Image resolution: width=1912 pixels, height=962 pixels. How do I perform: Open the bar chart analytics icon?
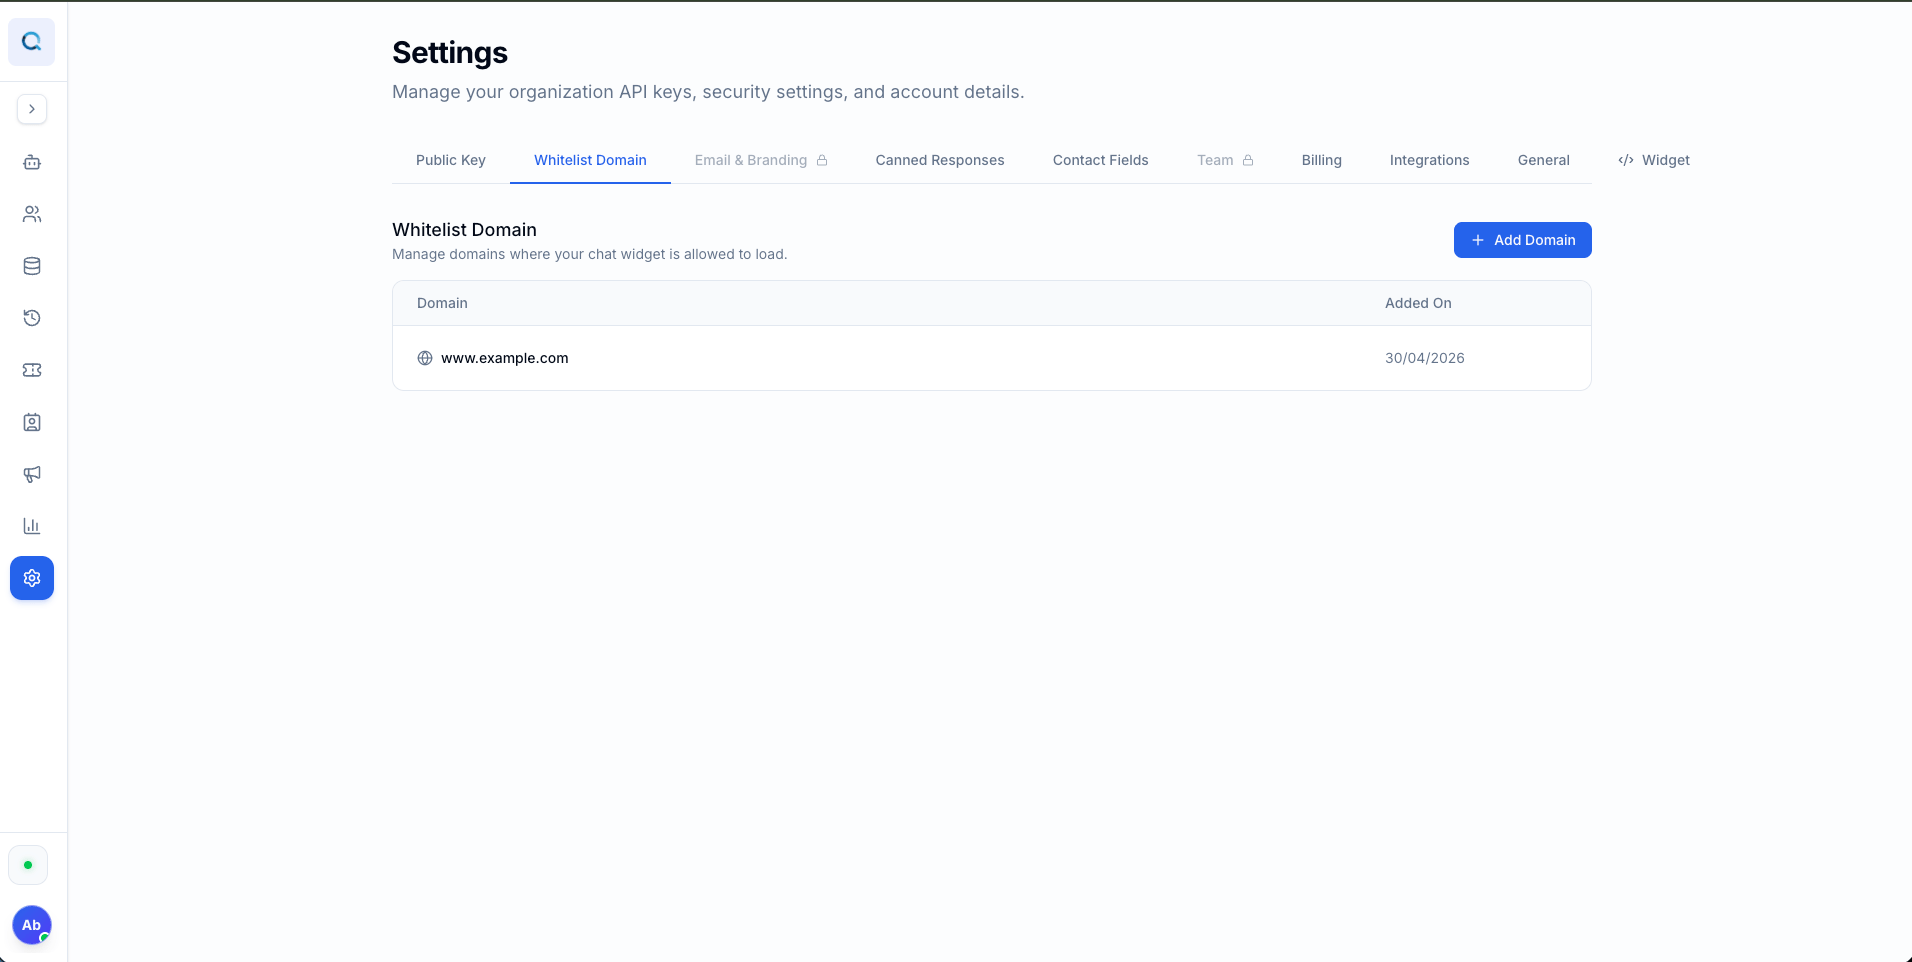coord(32,526)
